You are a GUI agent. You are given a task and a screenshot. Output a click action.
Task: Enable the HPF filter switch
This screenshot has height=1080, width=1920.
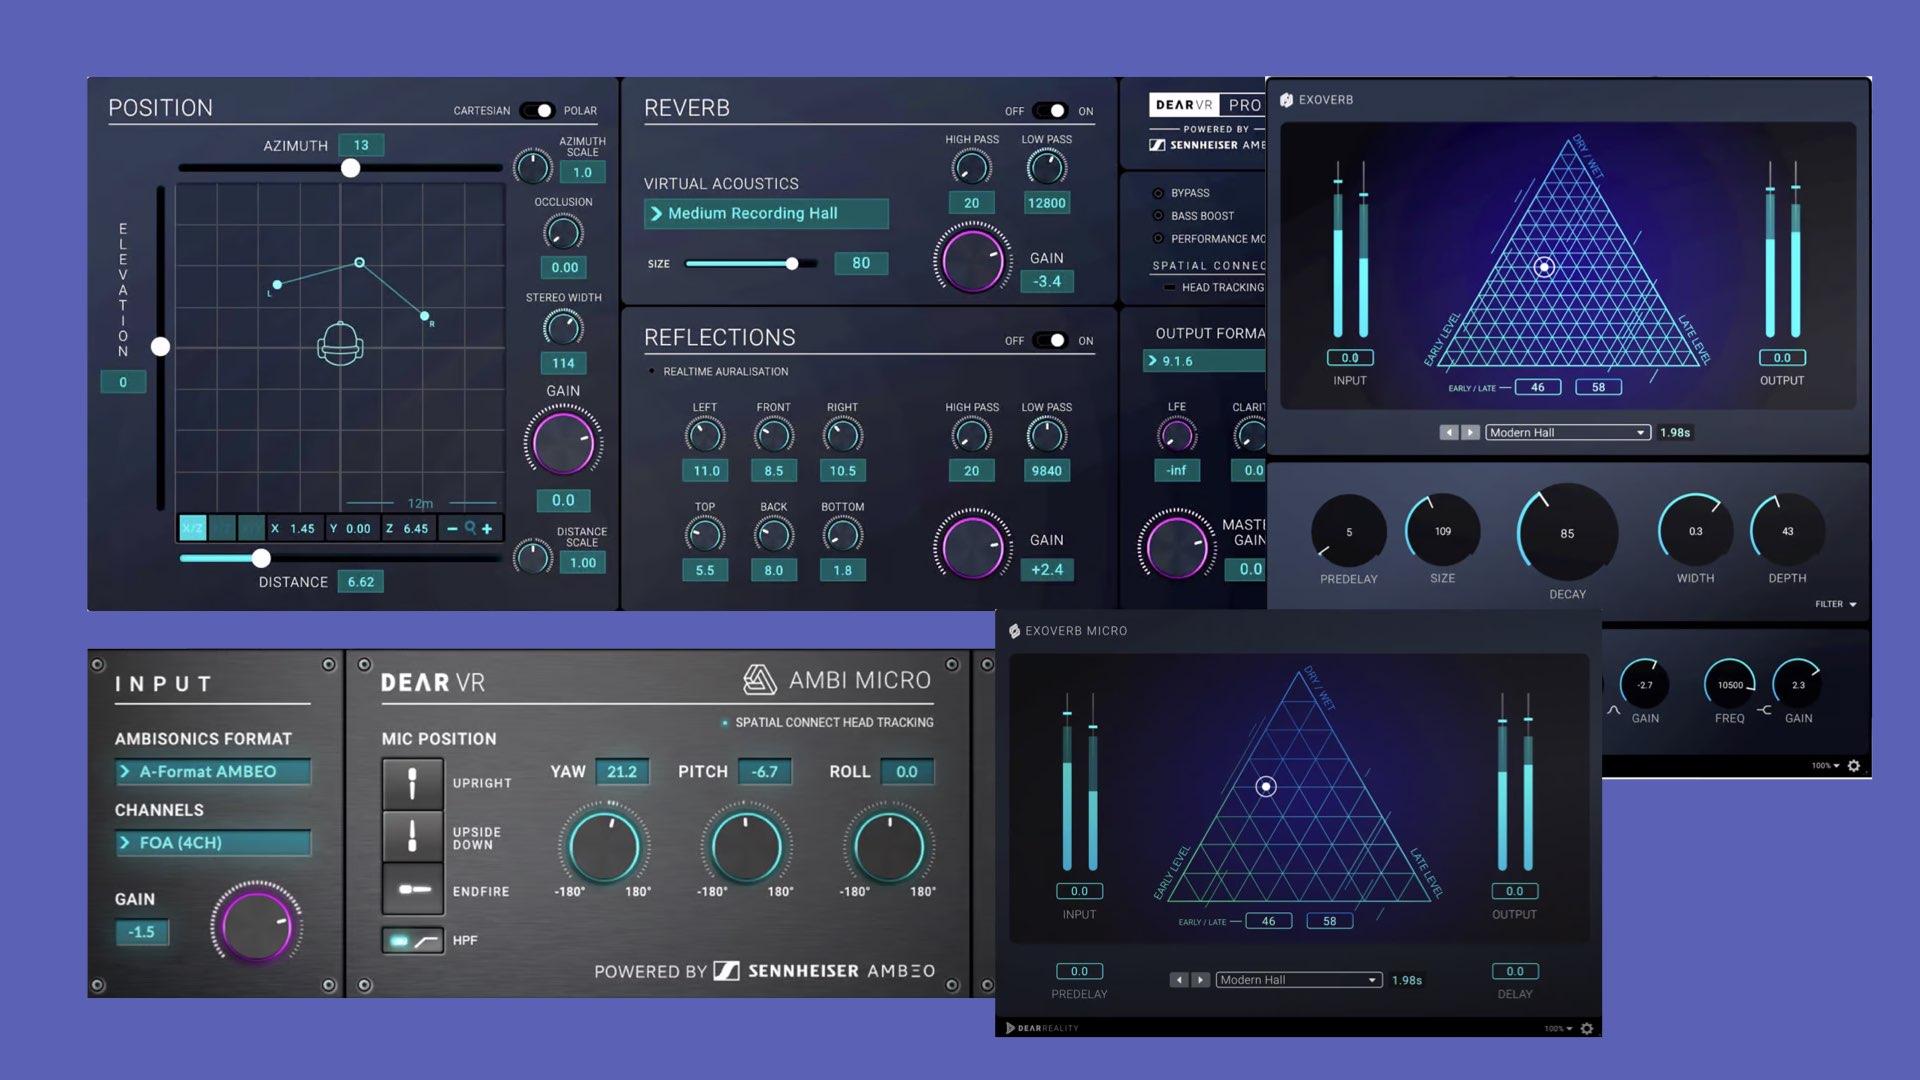click(x=412, y=941)
